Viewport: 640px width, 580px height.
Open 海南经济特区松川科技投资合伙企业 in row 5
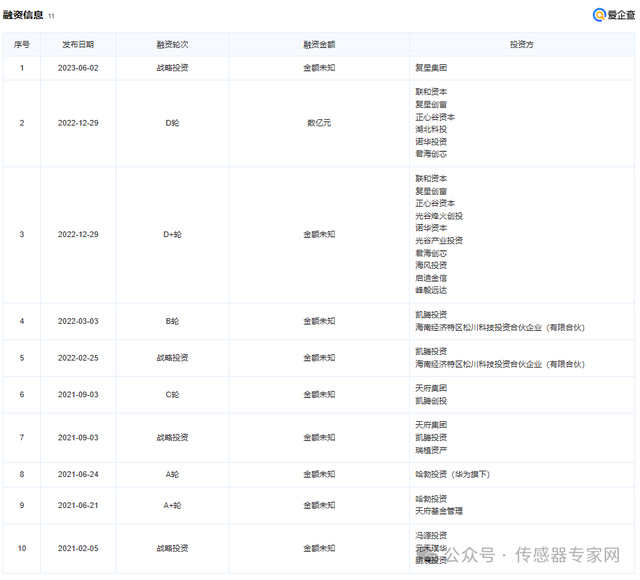tap(500, 364)
